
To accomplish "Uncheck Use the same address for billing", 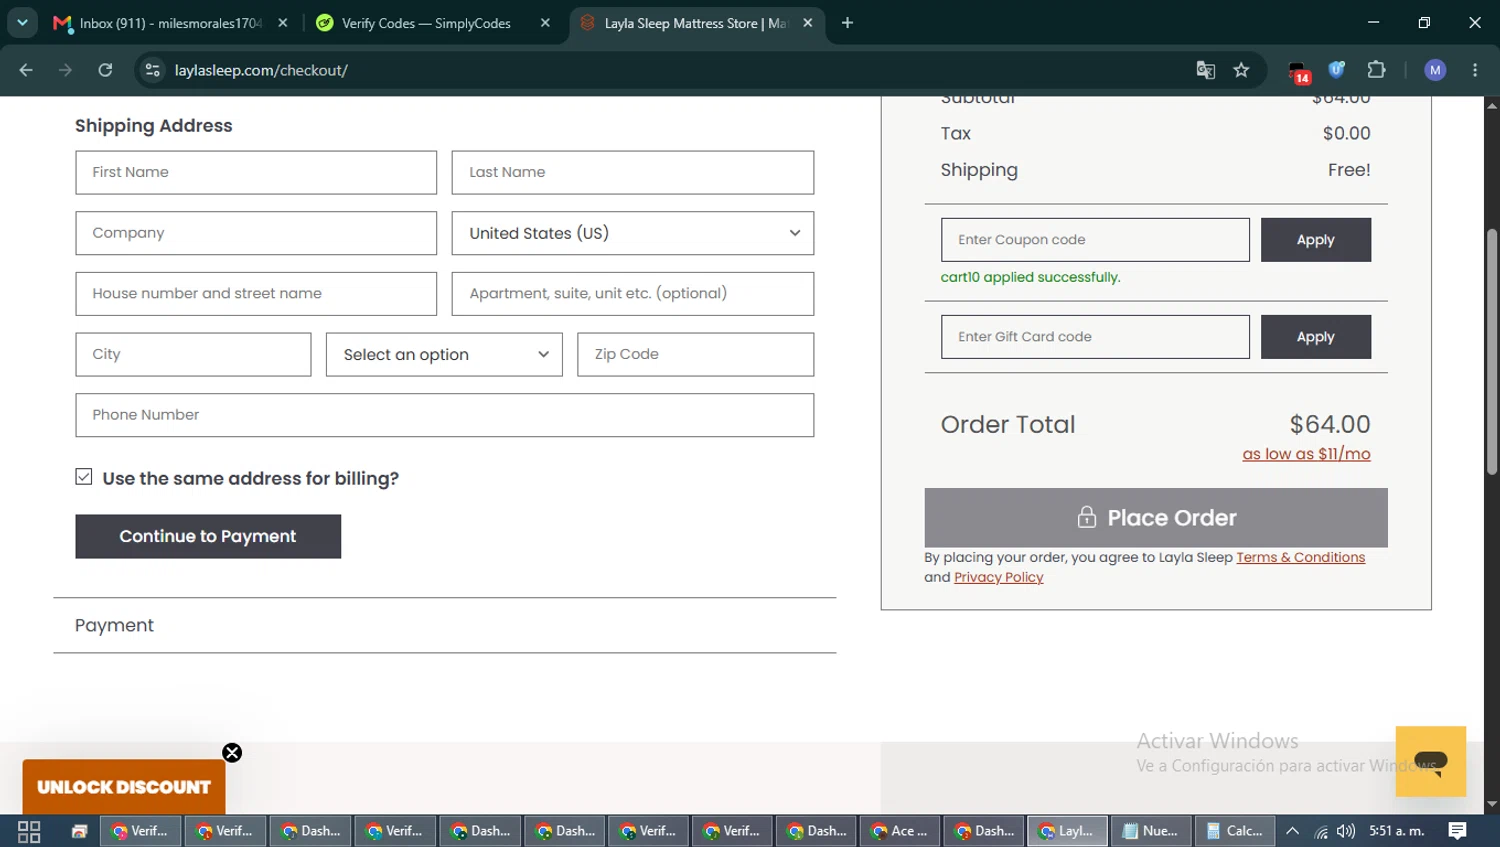I will click(84, 477).
